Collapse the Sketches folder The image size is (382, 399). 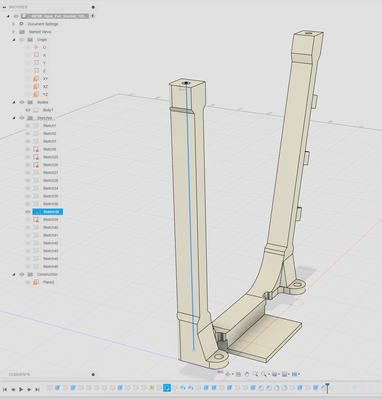click(14, 118)
